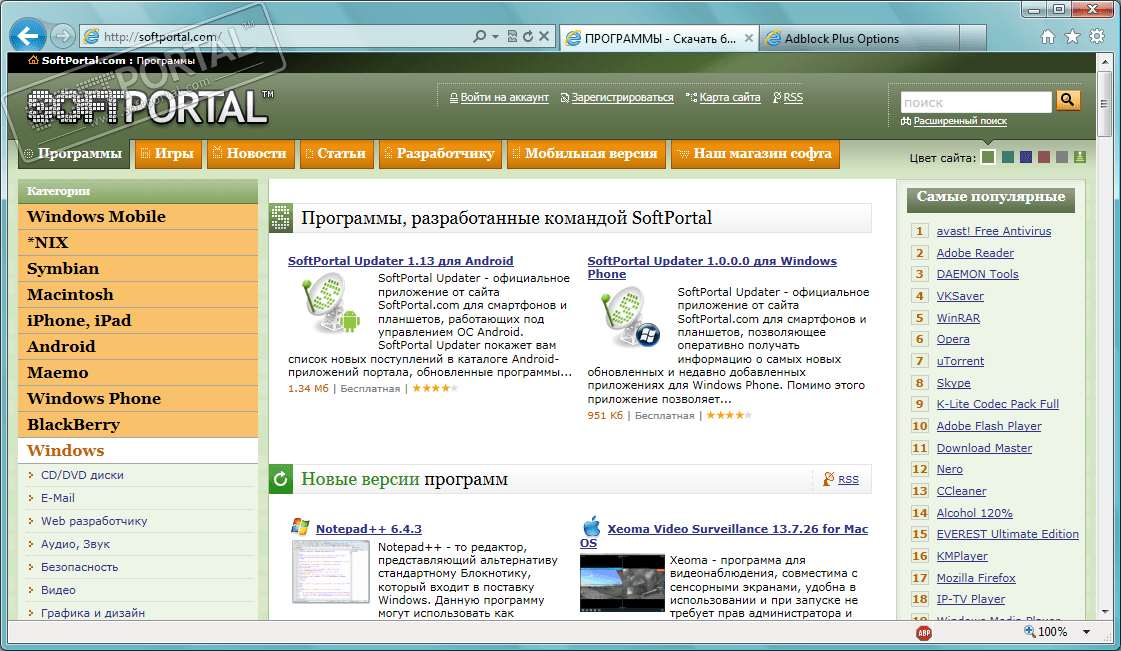Open the search magnifier in address bar
This screenshot has height=651, width=1121.
[x=480, y=36]
